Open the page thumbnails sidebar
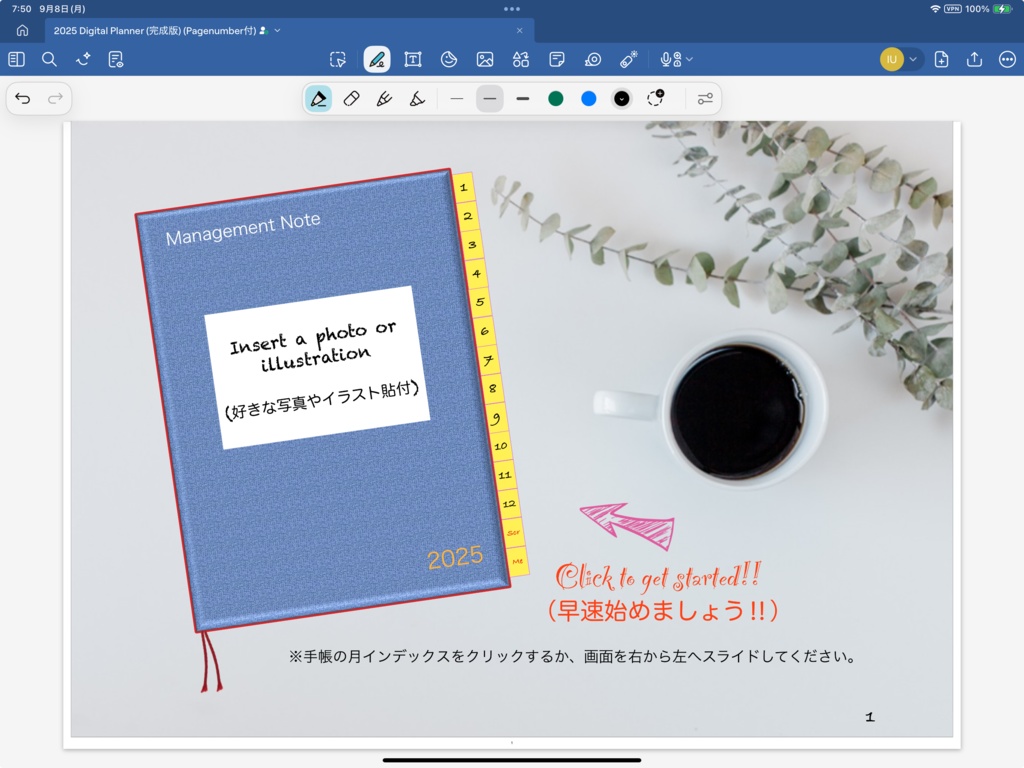The width and height of the screenshot is (1024, 768). tap(16, 59)
